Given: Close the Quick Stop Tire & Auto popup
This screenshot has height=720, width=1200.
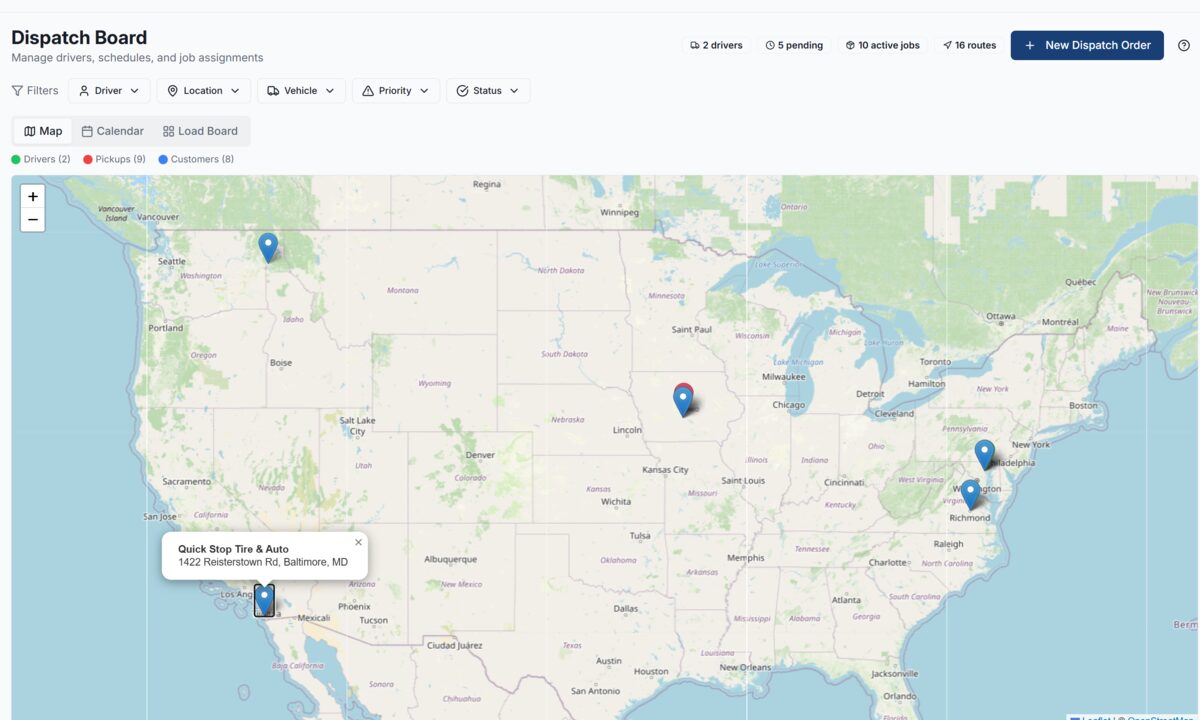Looking at the screenshot, I should pos(358,542).
